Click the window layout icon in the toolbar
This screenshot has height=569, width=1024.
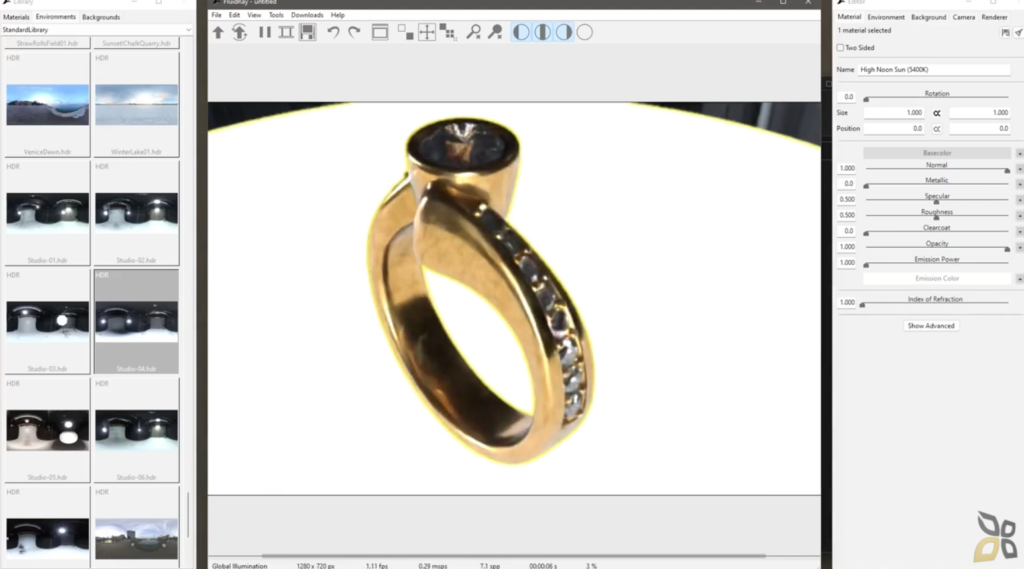click(x=380, y=32)
